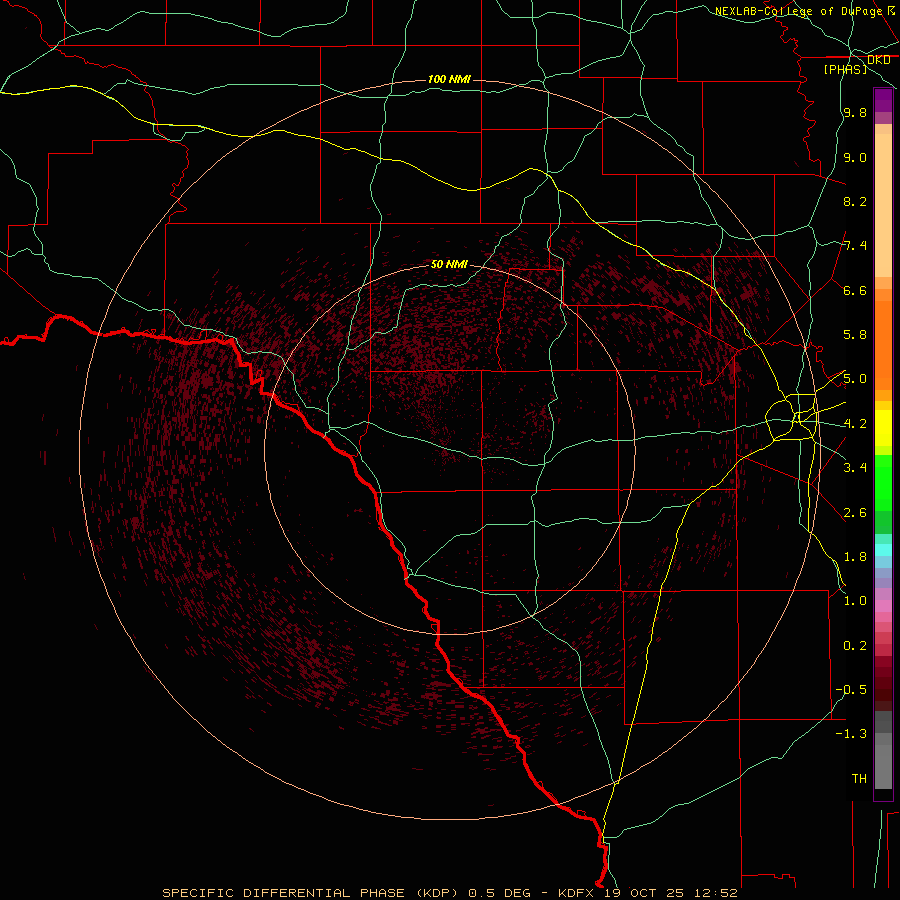Click the purple top segment of color bar
Screen dimensions: 900x900
(883, 100)
